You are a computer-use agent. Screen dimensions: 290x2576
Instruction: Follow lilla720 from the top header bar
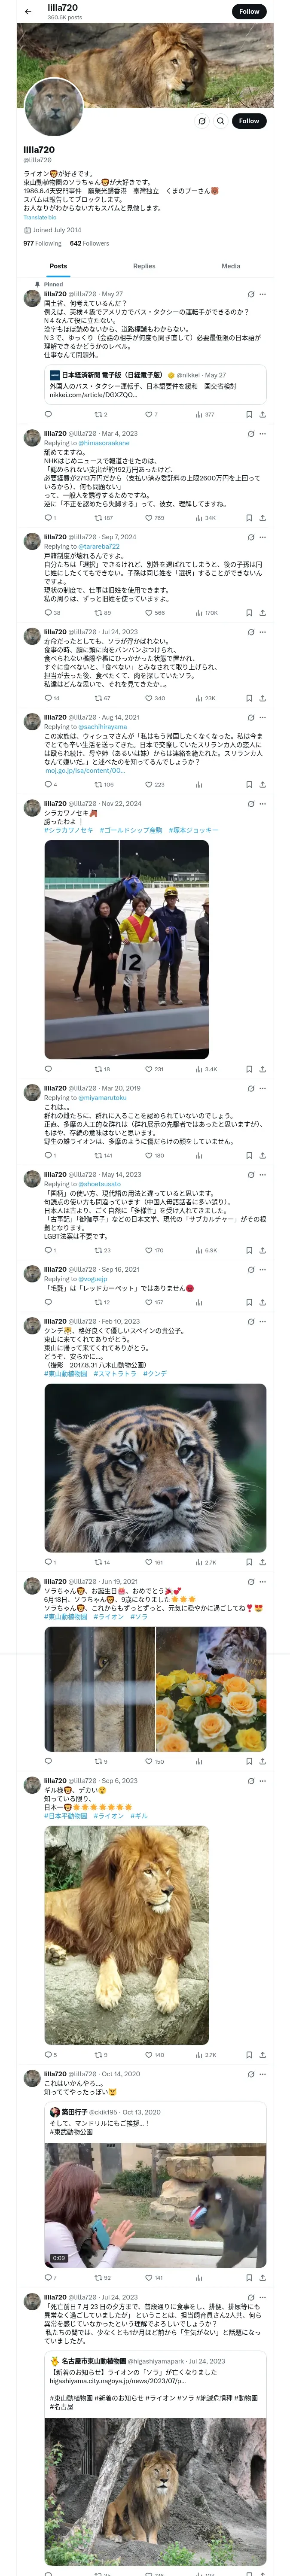(x=249, y=11)
